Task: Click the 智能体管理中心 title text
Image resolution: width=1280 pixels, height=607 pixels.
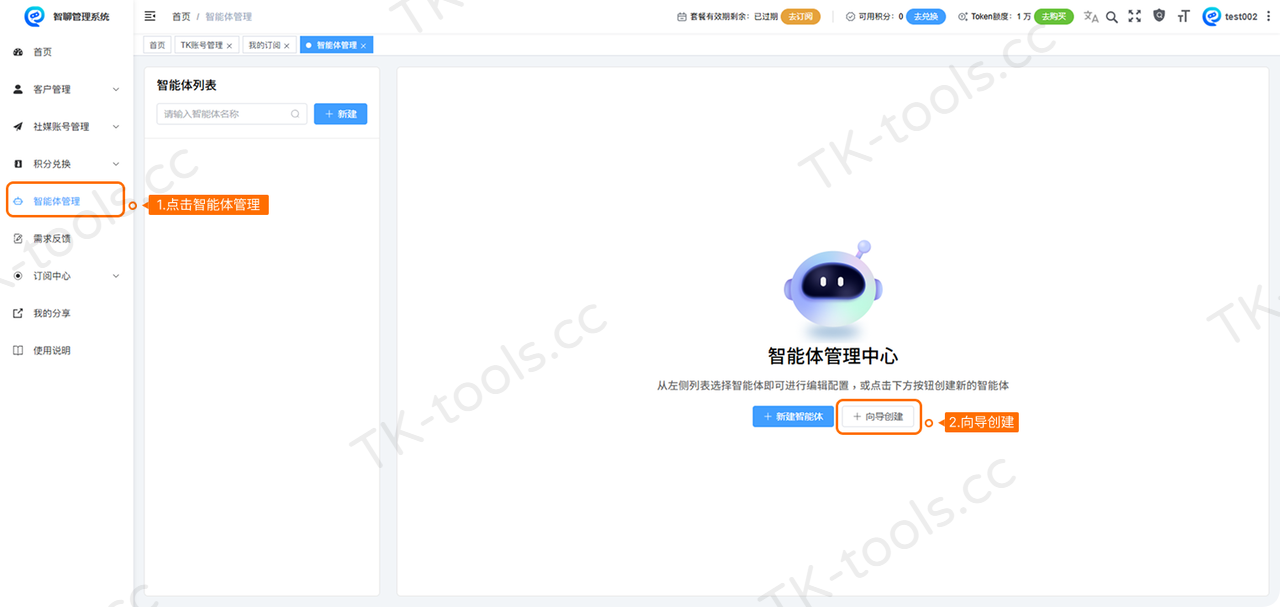Action: coord(832,355)
